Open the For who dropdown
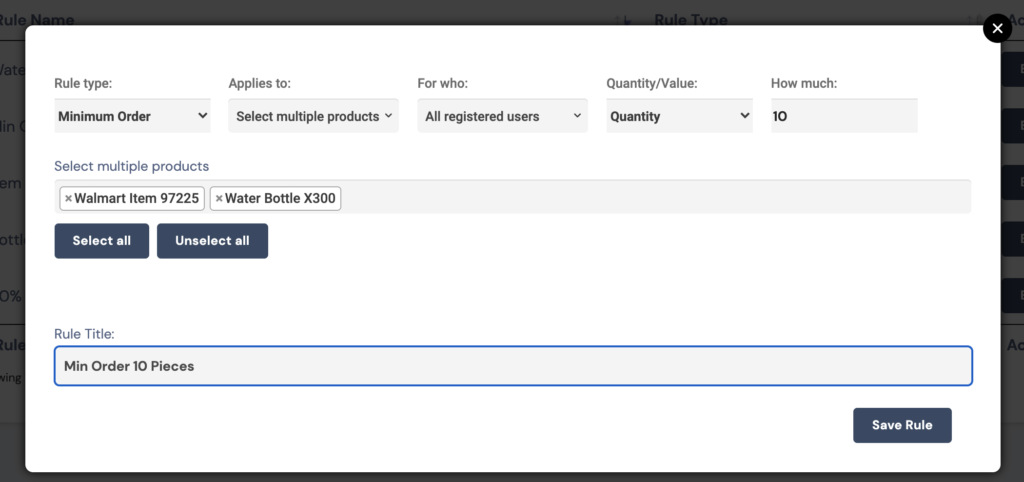Image resolution: width=1024 pixels, height=482 pixels. pos(503,116)
